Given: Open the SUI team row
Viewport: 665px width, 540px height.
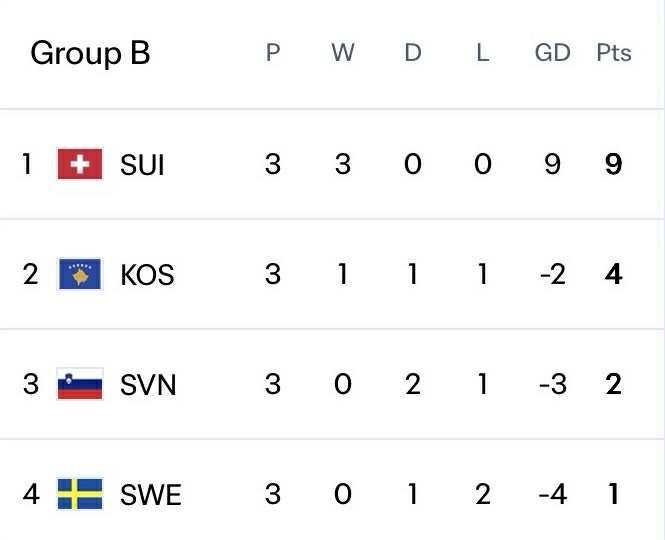Looking at the screenshot, I should point(142,165).
